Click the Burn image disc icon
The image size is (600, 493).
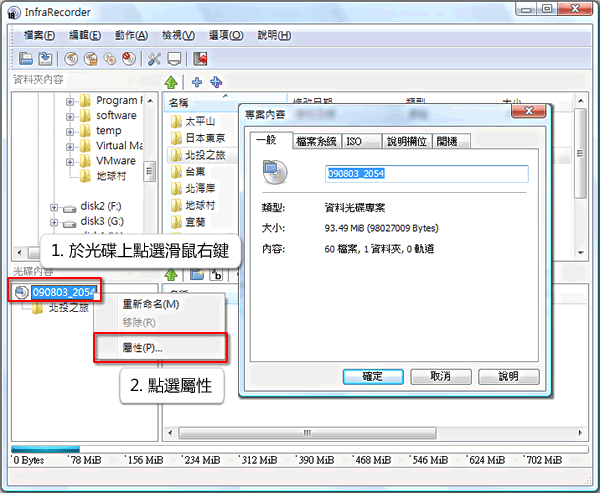(x=91, y=59)
